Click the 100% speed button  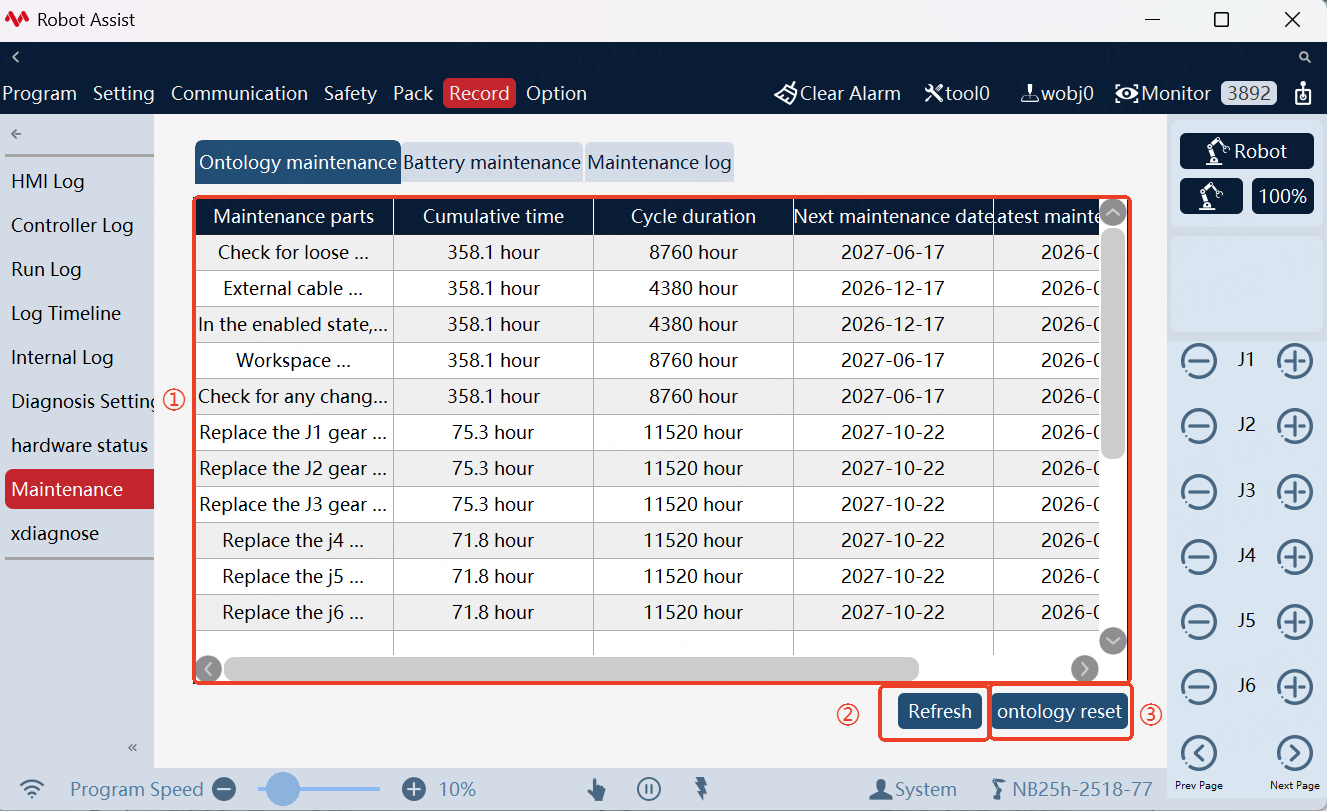pos(1283,196)
